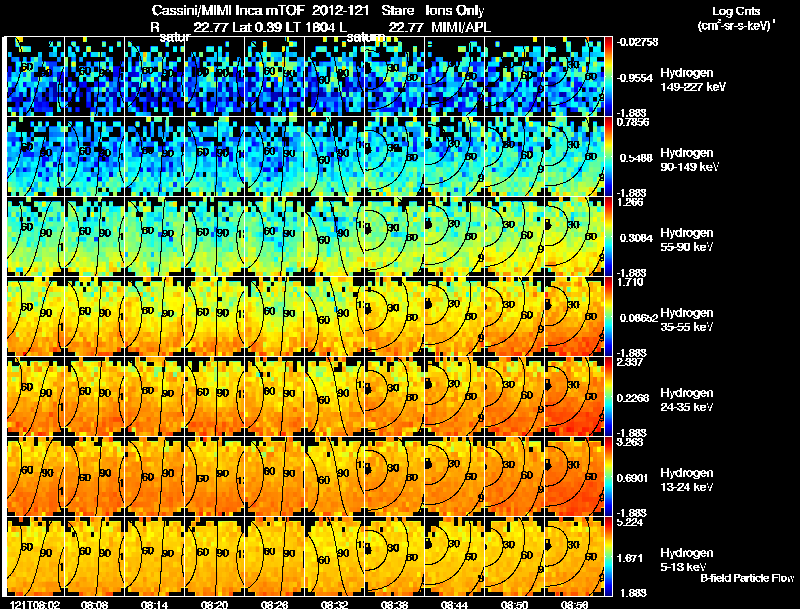Select the 35-55 keV image in the 08:56 column

point(574,317)
